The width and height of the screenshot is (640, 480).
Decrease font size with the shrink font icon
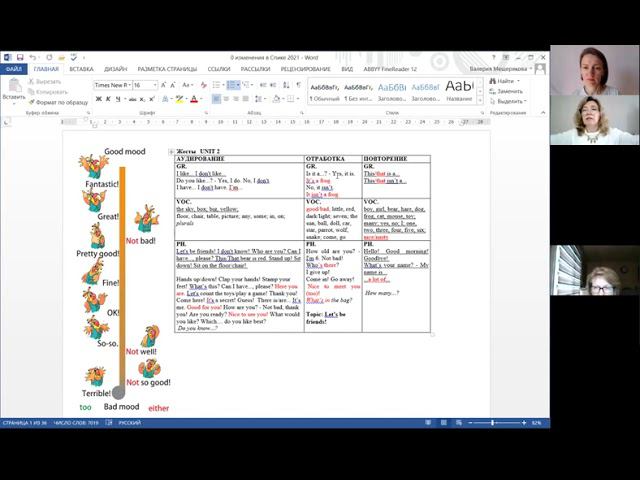[x=173, y=85]
